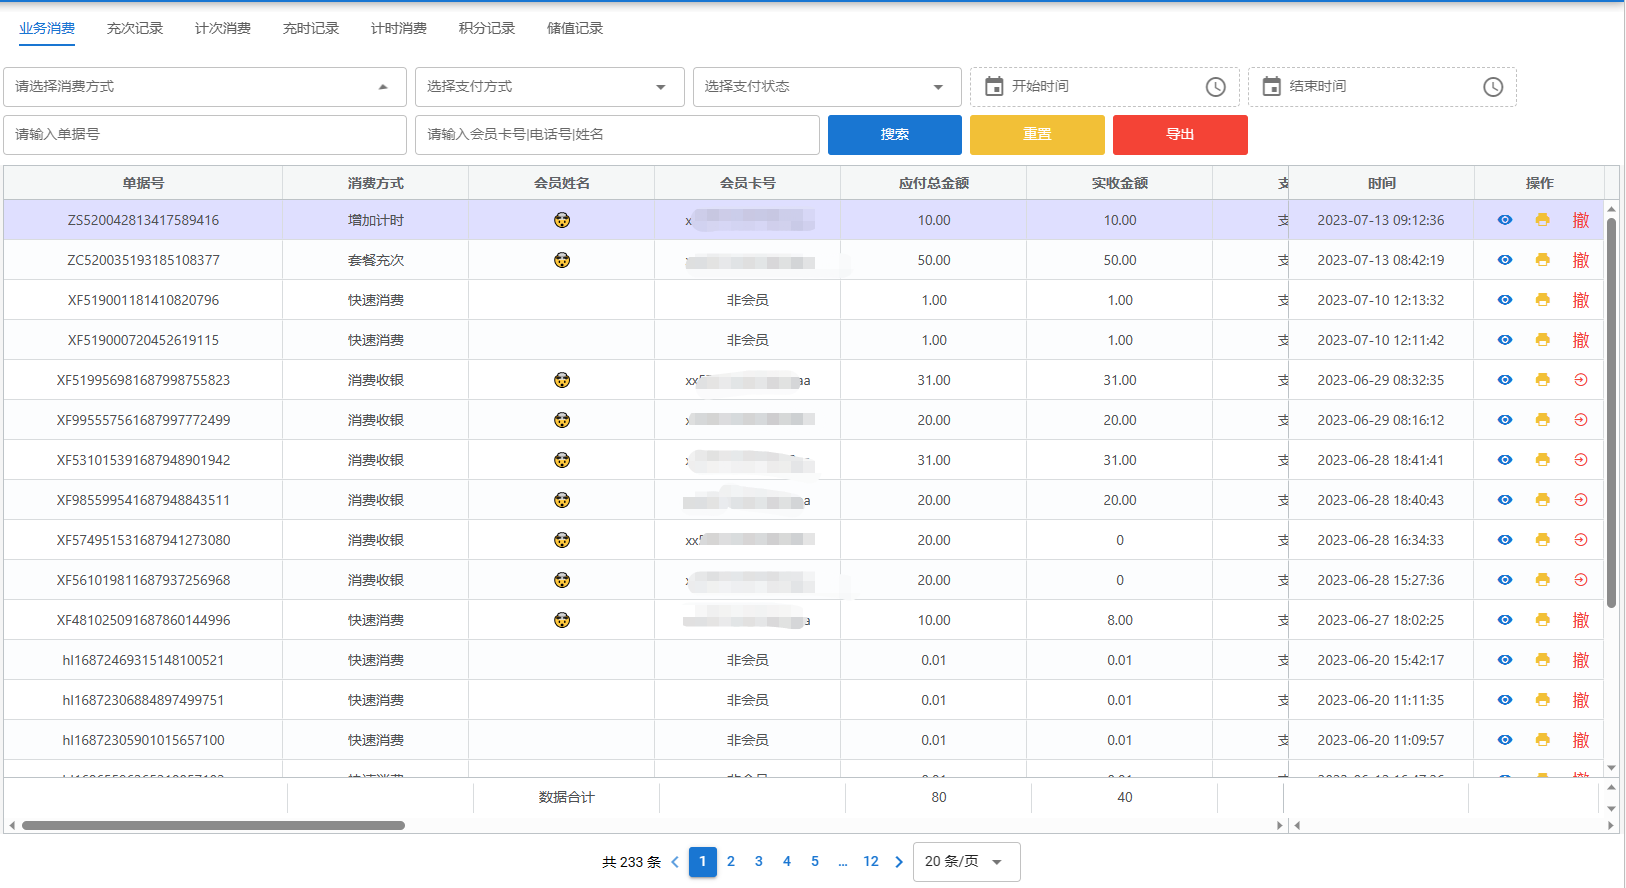Print receipt for order XF51995698168799875​5823
This screenshot has height=888, width=1626.
coord(1543,380)
